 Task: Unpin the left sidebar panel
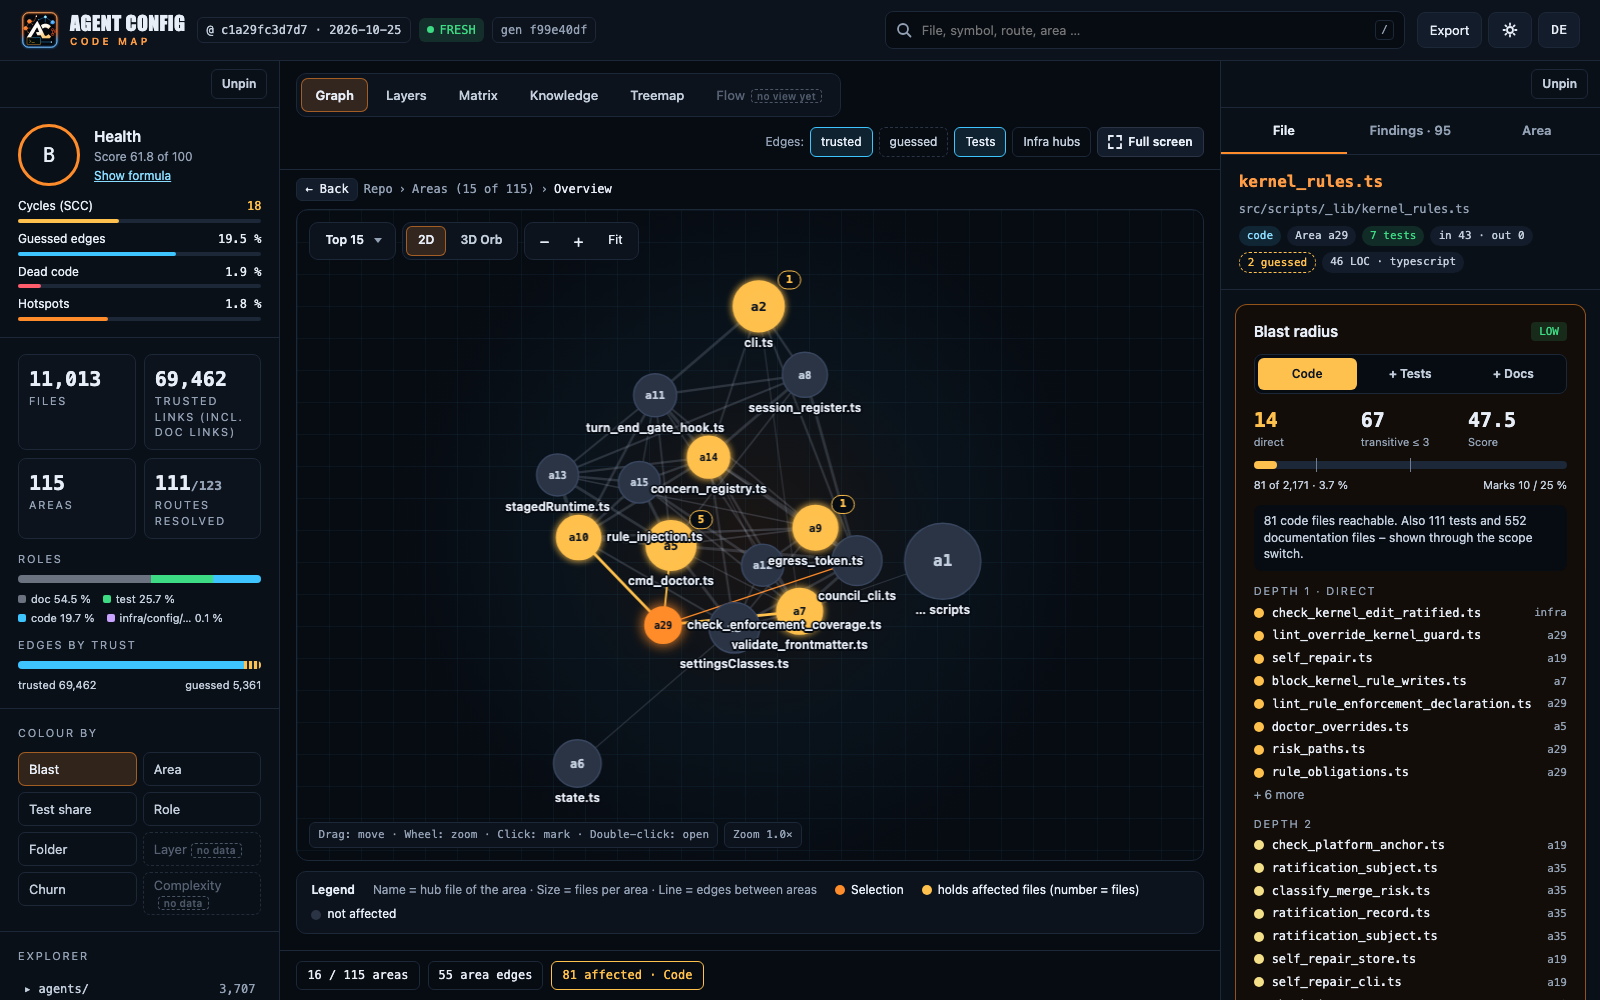[x=239, y=84]
